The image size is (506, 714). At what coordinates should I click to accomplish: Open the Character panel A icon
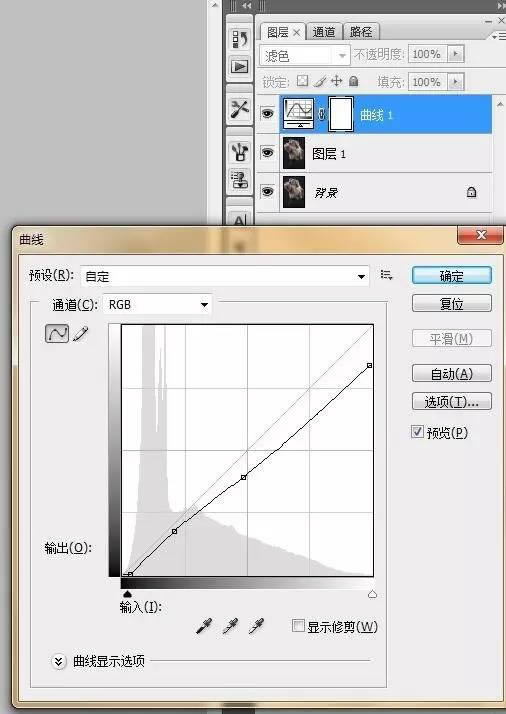coord(240,219)
